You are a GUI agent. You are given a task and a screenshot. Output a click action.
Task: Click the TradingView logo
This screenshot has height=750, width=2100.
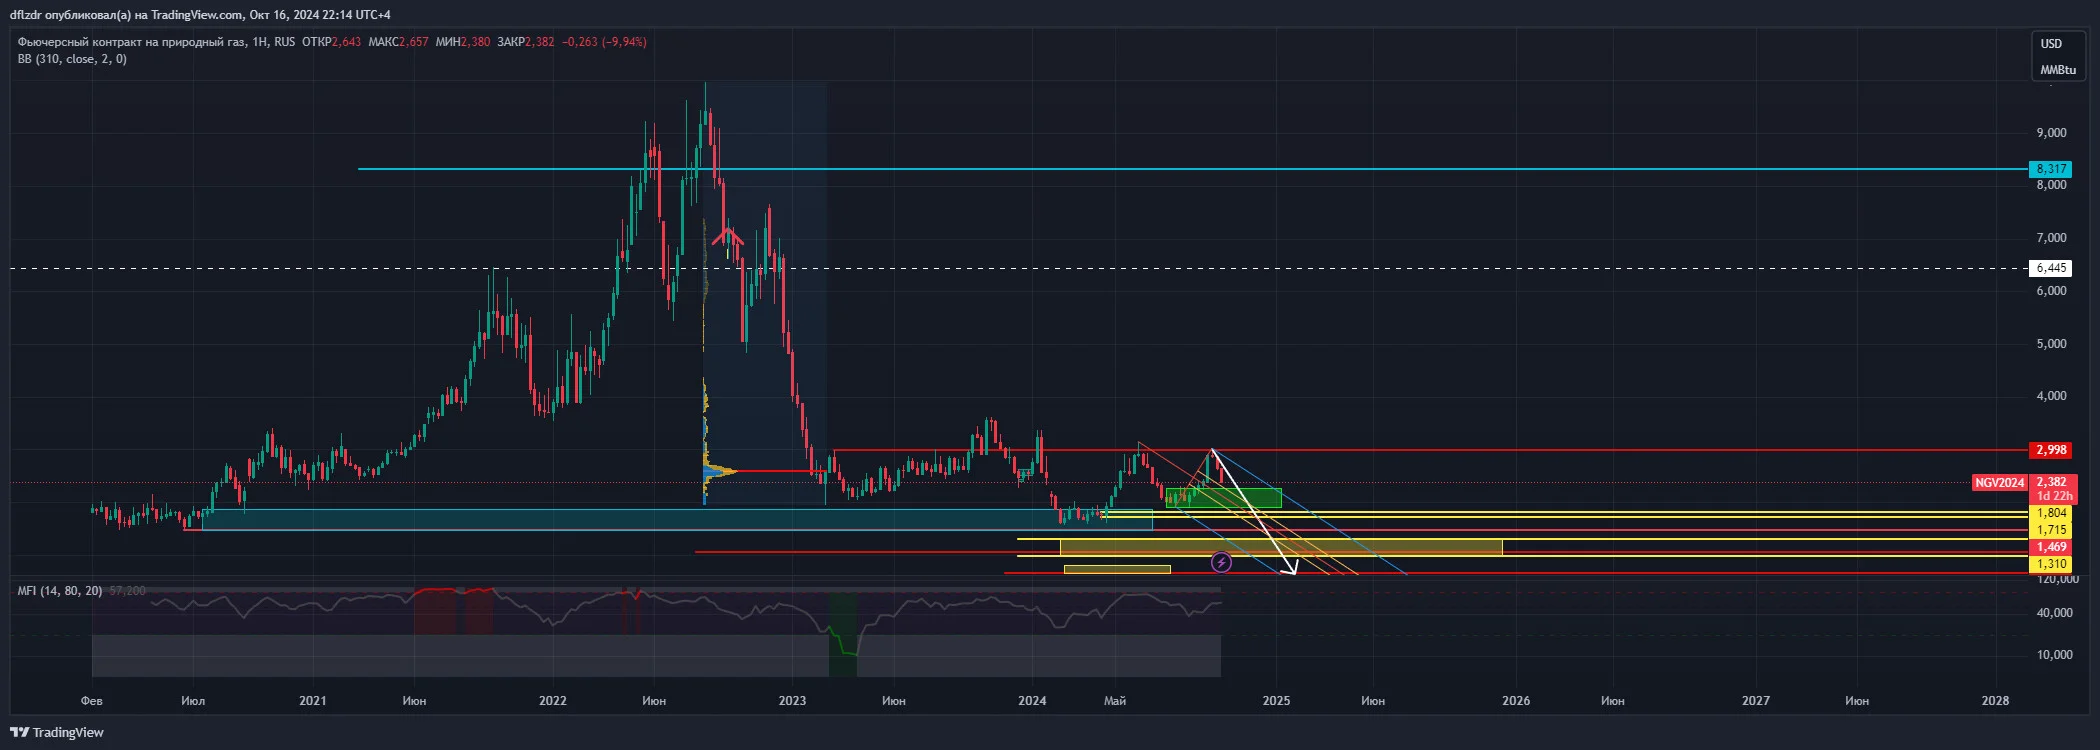pyautogui.click(x=57, y=732)
